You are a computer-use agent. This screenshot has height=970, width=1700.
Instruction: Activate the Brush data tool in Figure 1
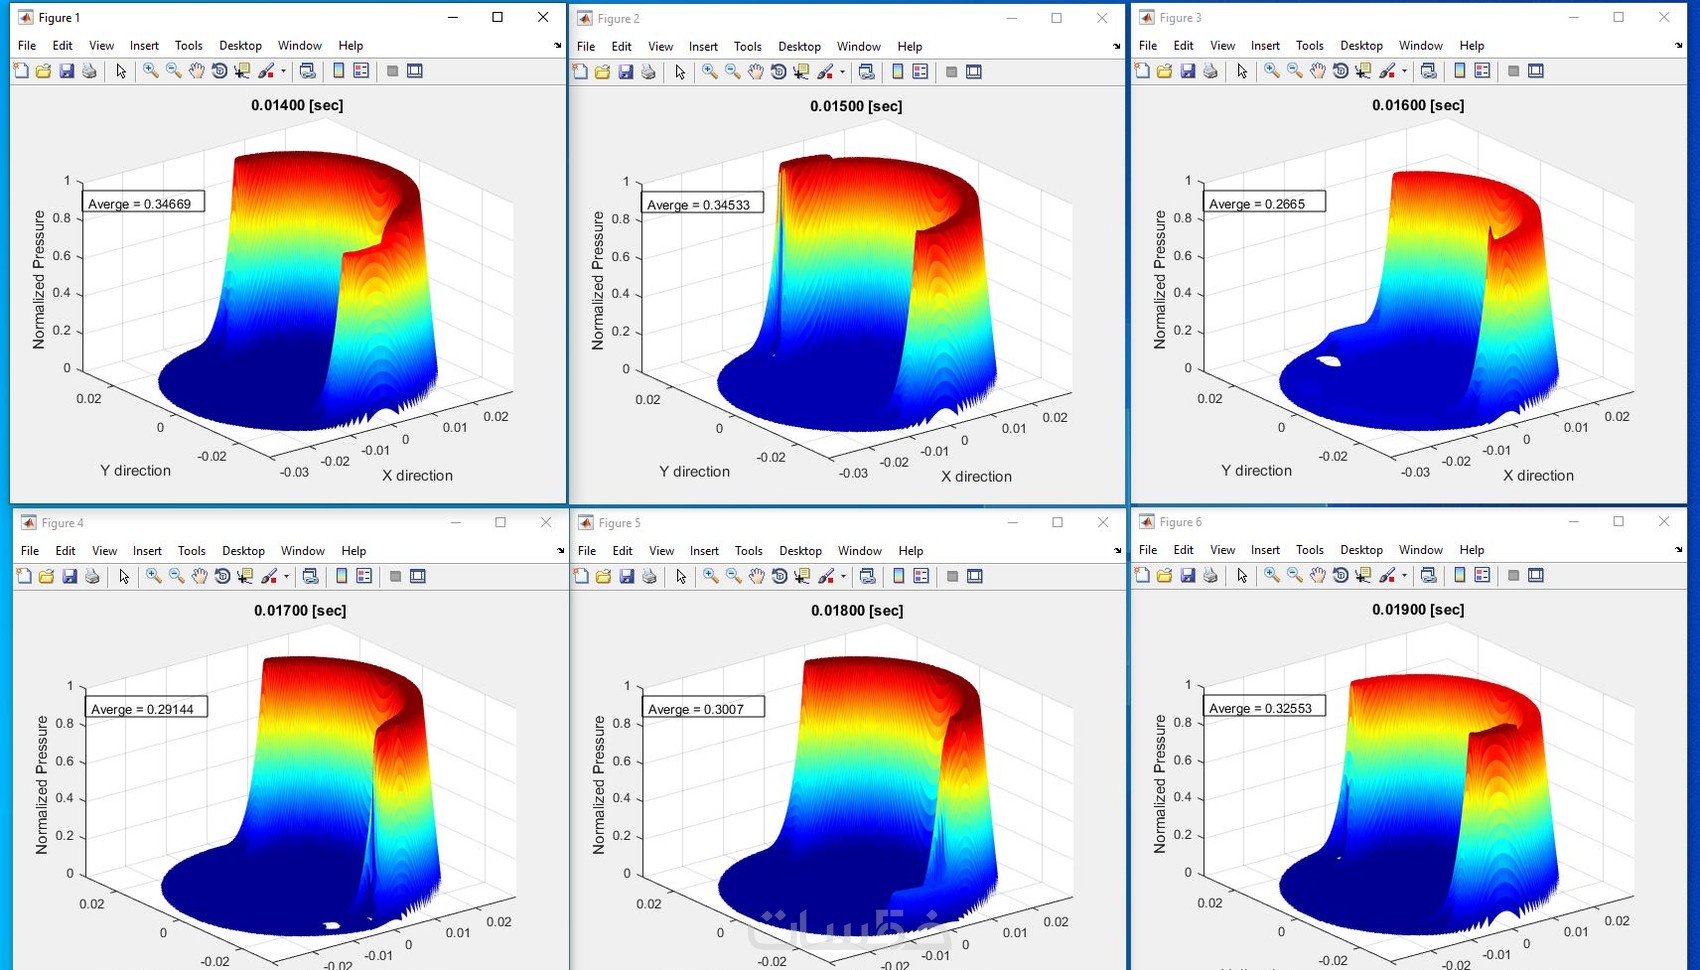pos(267,71)
